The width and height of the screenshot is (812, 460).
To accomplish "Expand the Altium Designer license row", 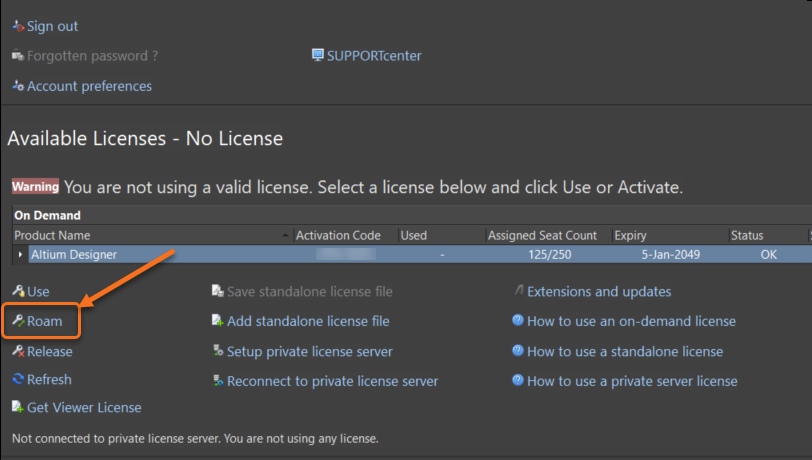I will (x=21, y=255).
